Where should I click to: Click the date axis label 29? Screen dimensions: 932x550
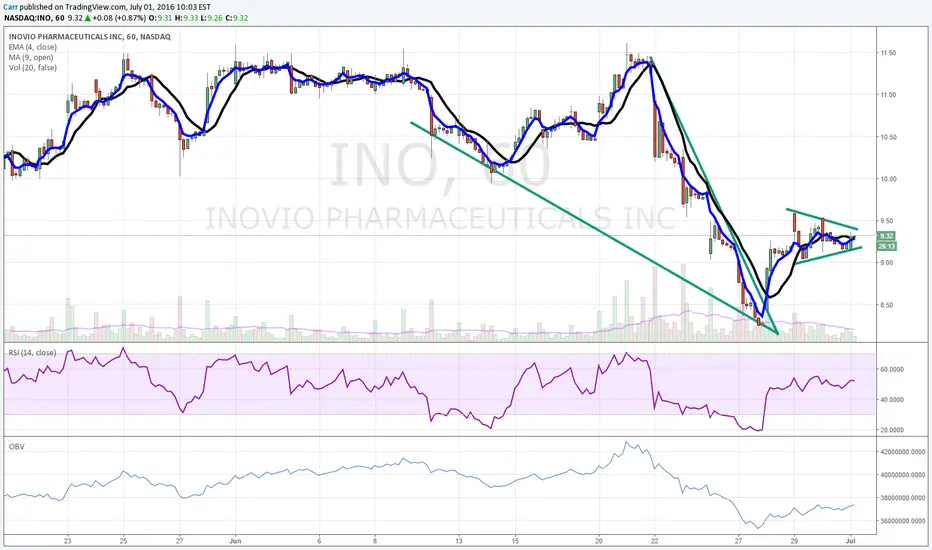pyautogui.click(x=794, y=541)
